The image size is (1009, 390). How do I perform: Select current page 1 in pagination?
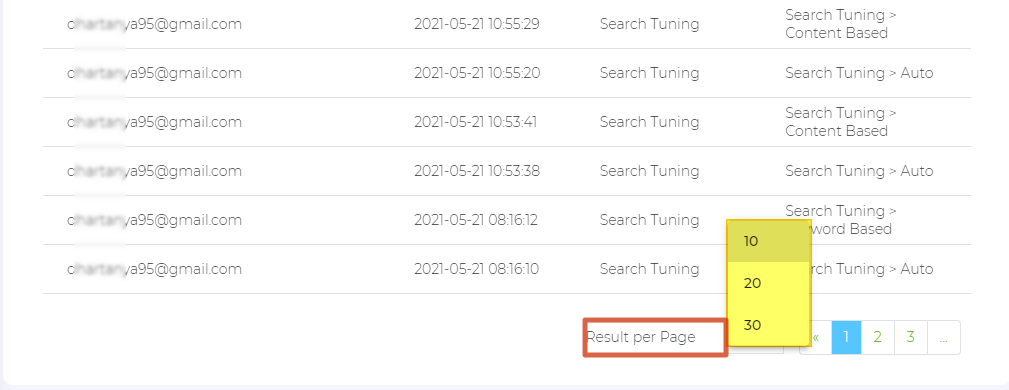(846, 337)
